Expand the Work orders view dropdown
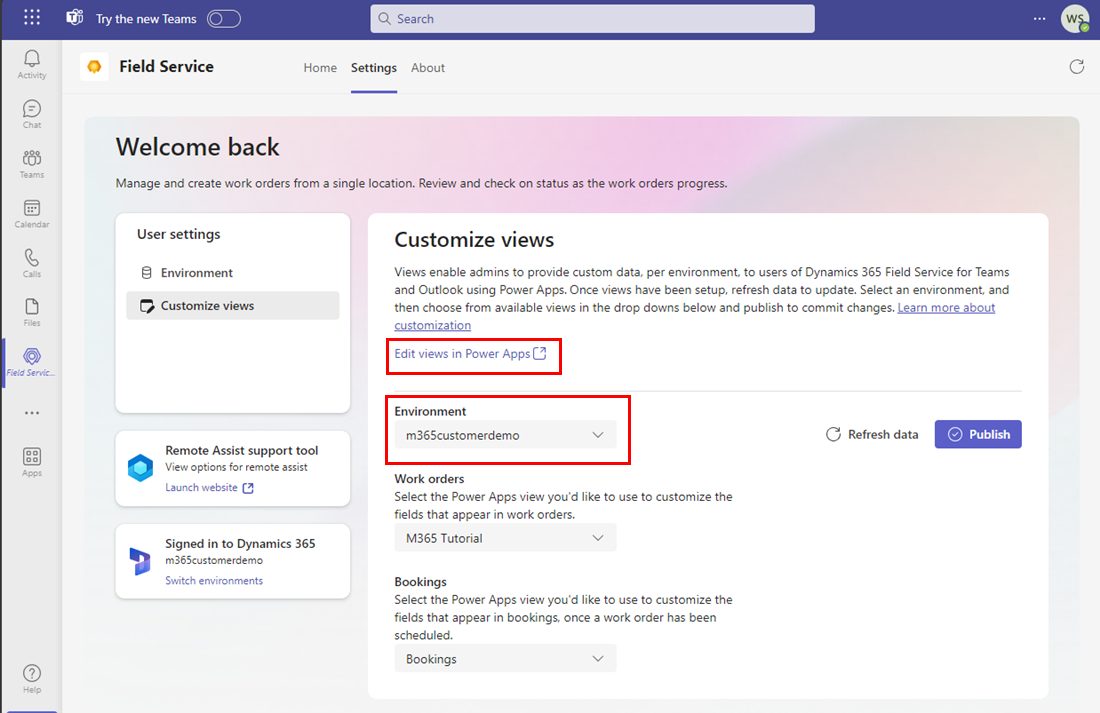The width and height of the screenshot is (1100, 713). coord(505,538)
